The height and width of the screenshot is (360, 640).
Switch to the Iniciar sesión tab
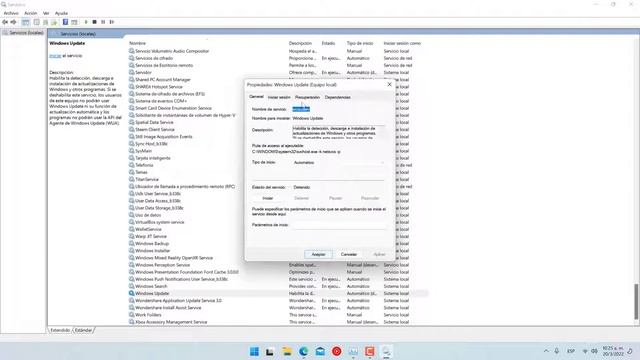(x=279, y=97)
